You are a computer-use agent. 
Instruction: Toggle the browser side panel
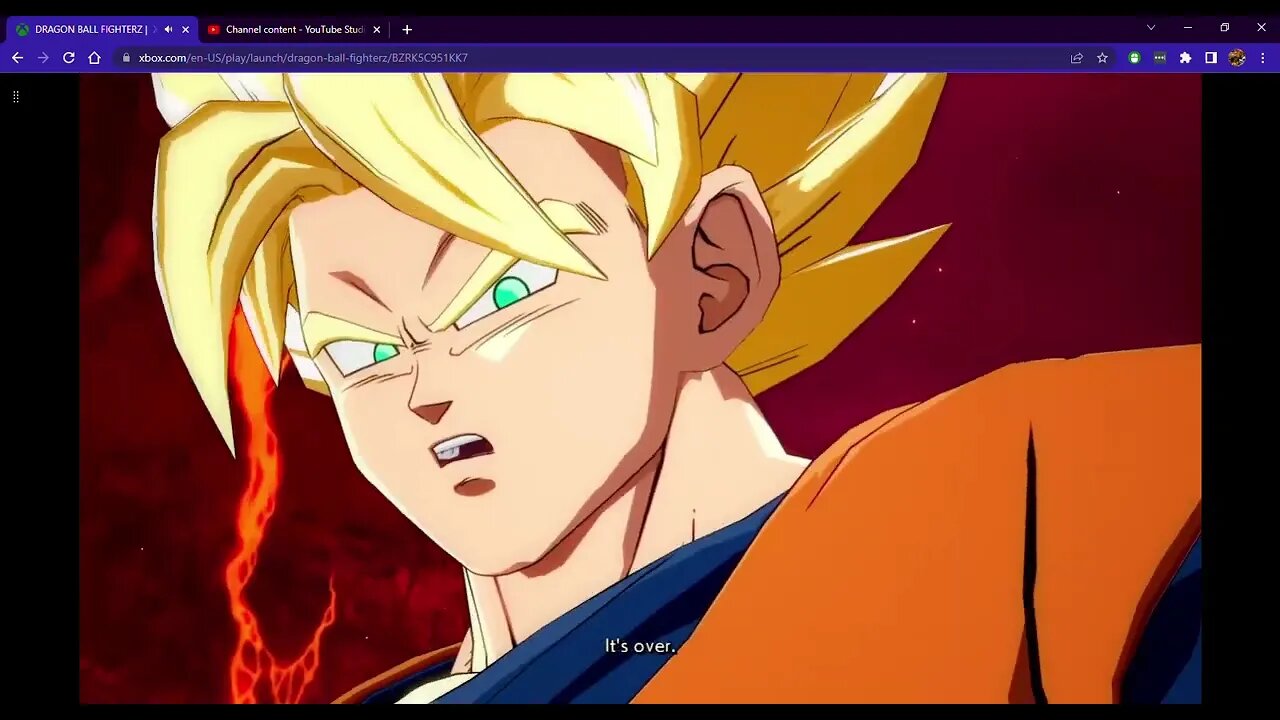[1211, 58]
